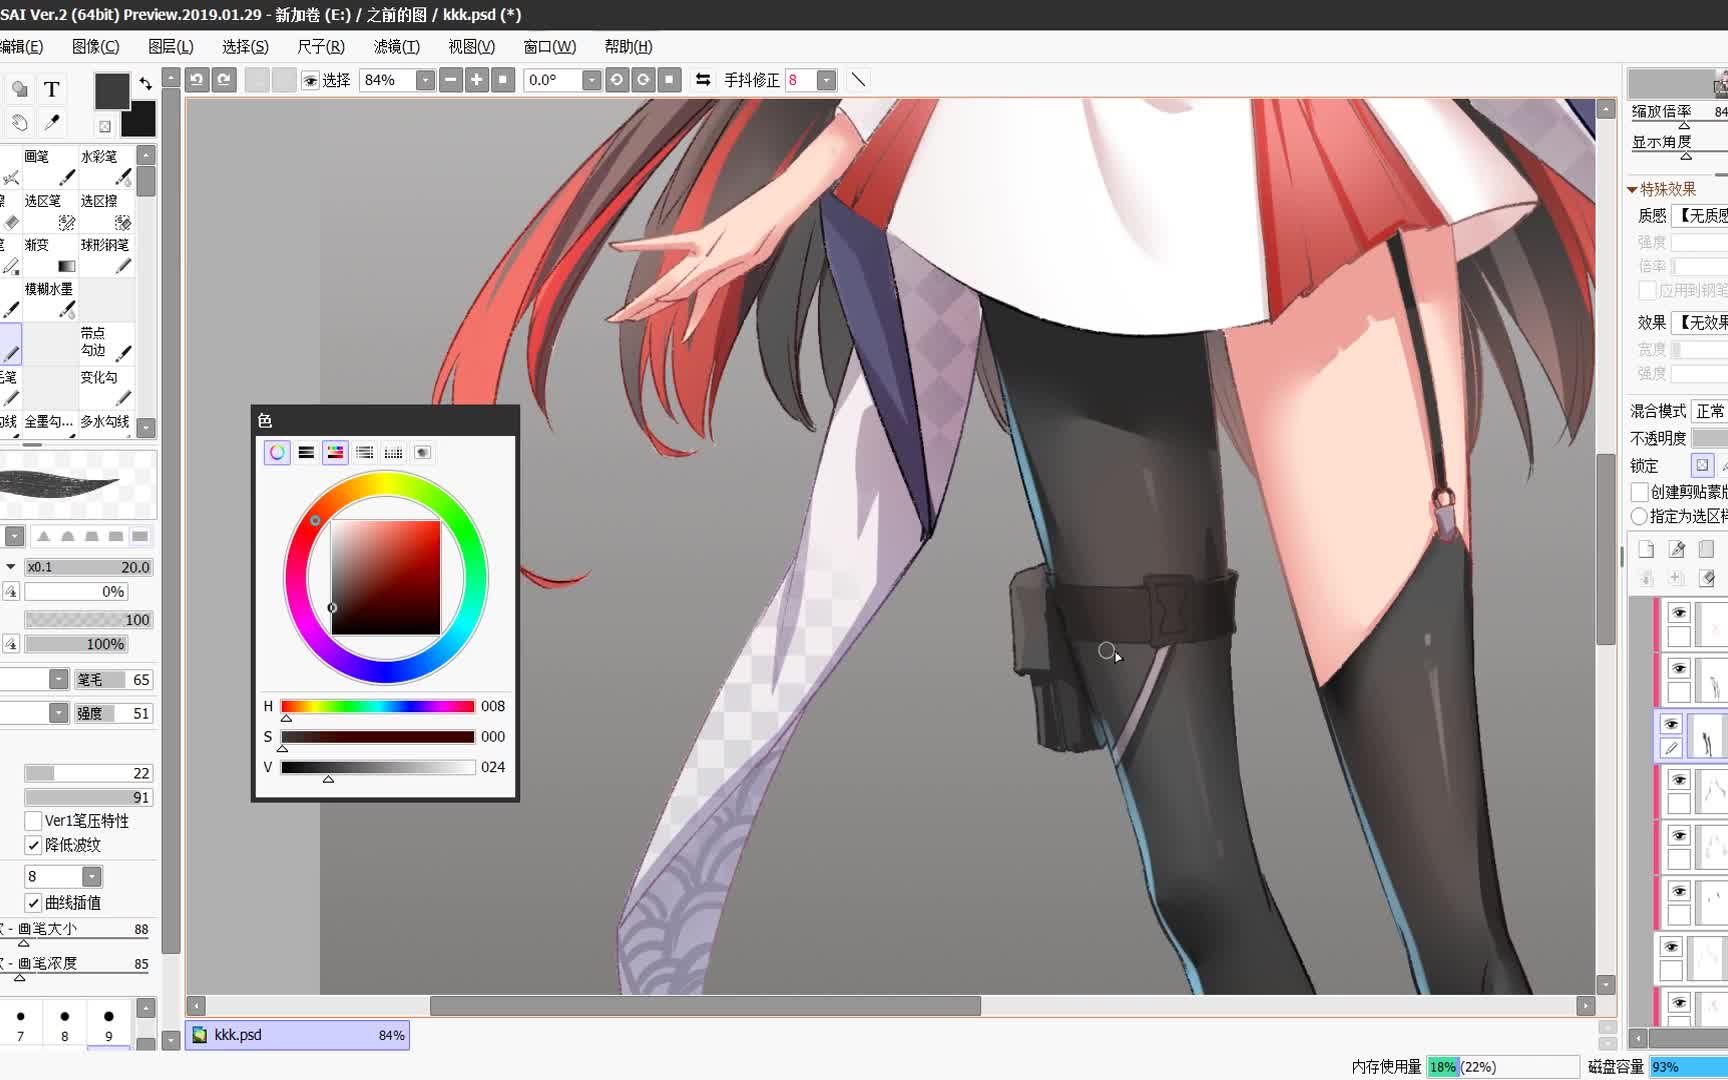Viewport: 1728px width, 1080px height.
Task: Toggle the HSV sliders in the color panel
Action: [335, 453]
